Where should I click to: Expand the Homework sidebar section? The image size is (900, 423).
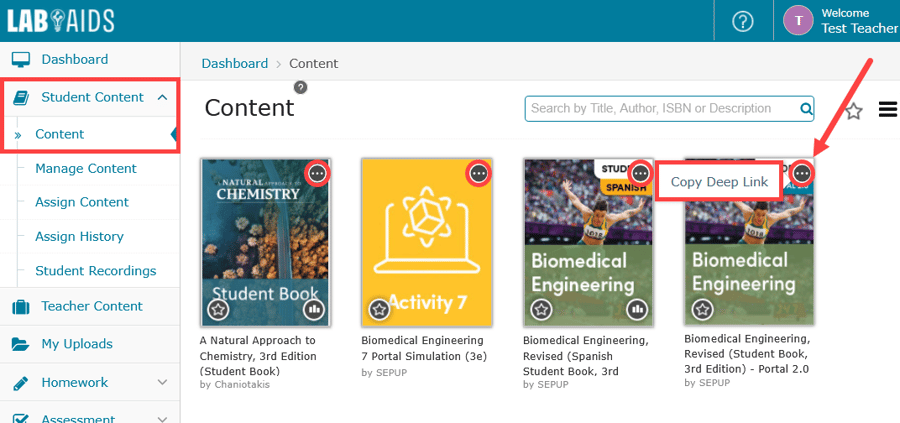pos(162,382)
